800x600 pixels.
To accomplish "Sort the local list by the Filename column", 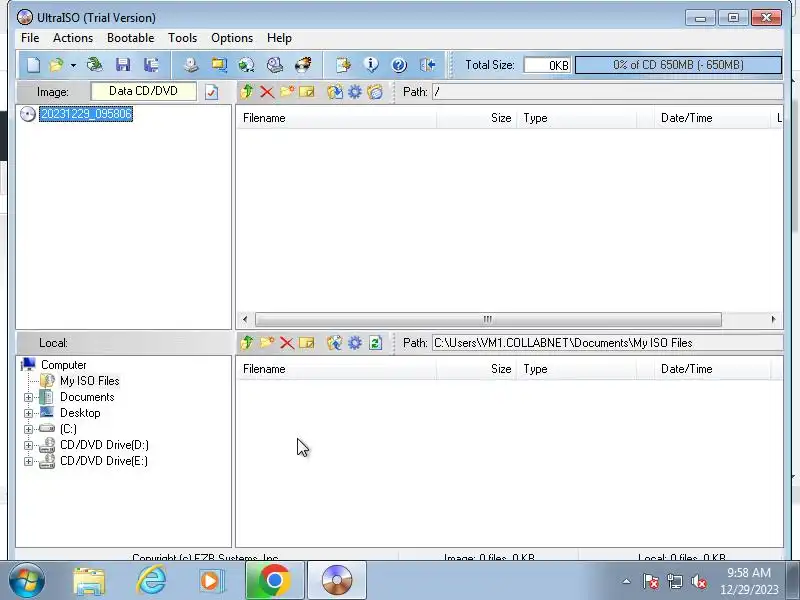I will (337, 369).
